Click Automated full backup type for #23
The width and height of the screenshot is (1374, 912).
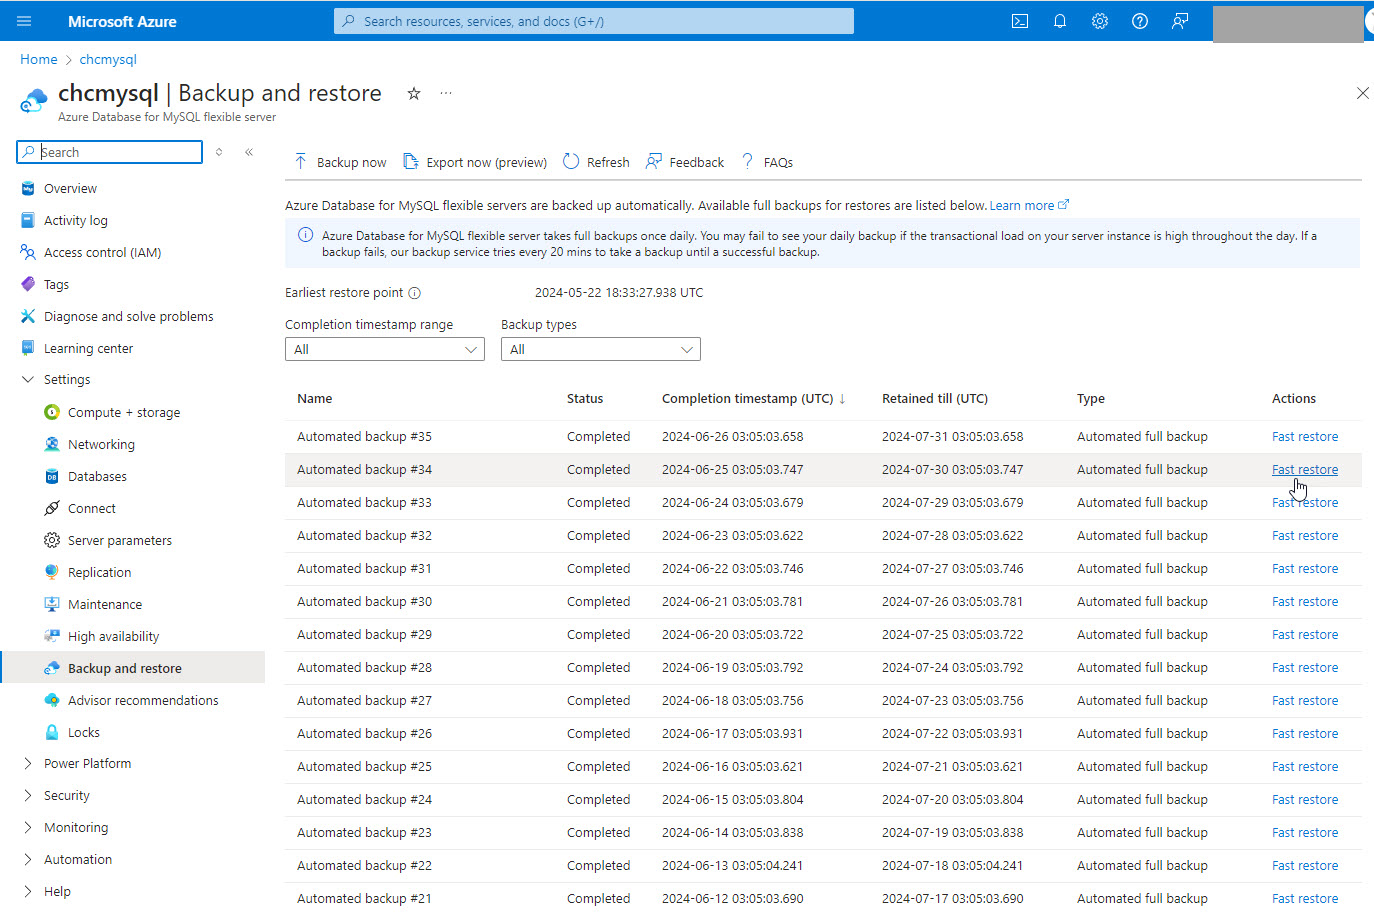[x=1142, y=833]
